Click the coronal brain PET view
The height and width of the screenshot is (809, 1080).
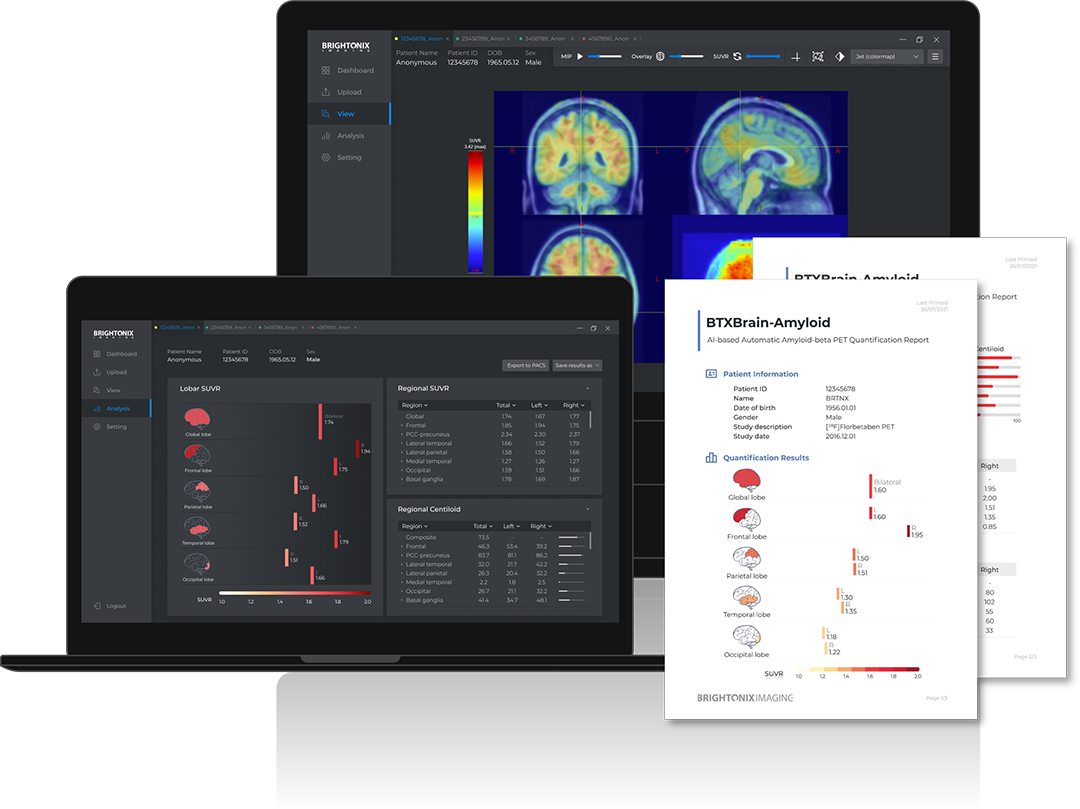[581, 152]
